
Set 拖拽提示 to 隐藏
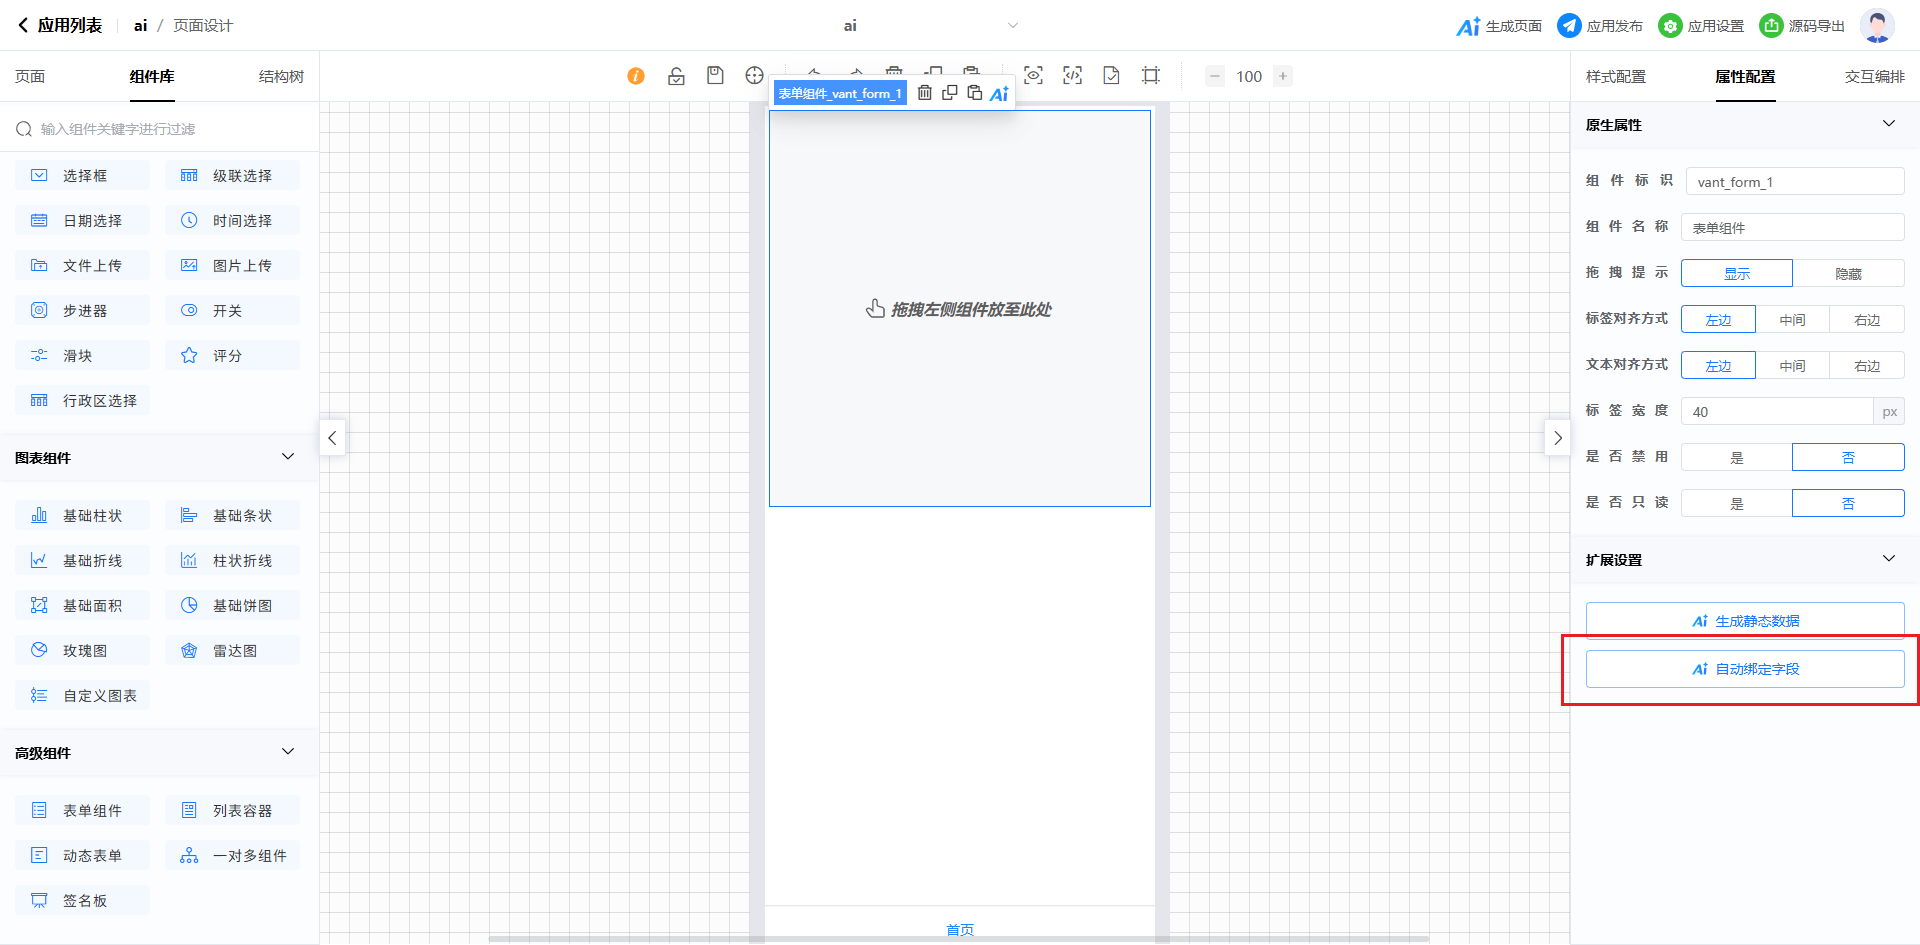[x=1848, y=274]
